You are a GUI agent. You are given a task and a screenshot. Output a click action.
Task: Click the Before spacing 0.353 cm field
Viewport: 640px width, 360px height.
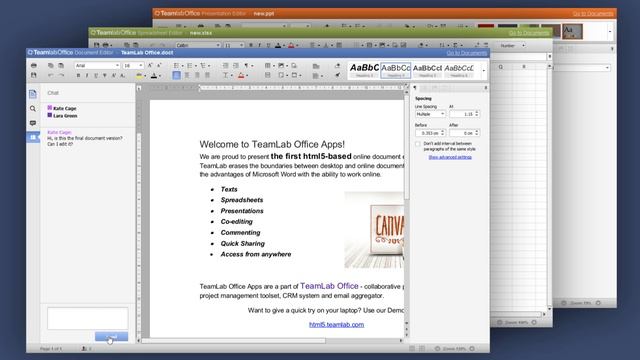(430, 133)
